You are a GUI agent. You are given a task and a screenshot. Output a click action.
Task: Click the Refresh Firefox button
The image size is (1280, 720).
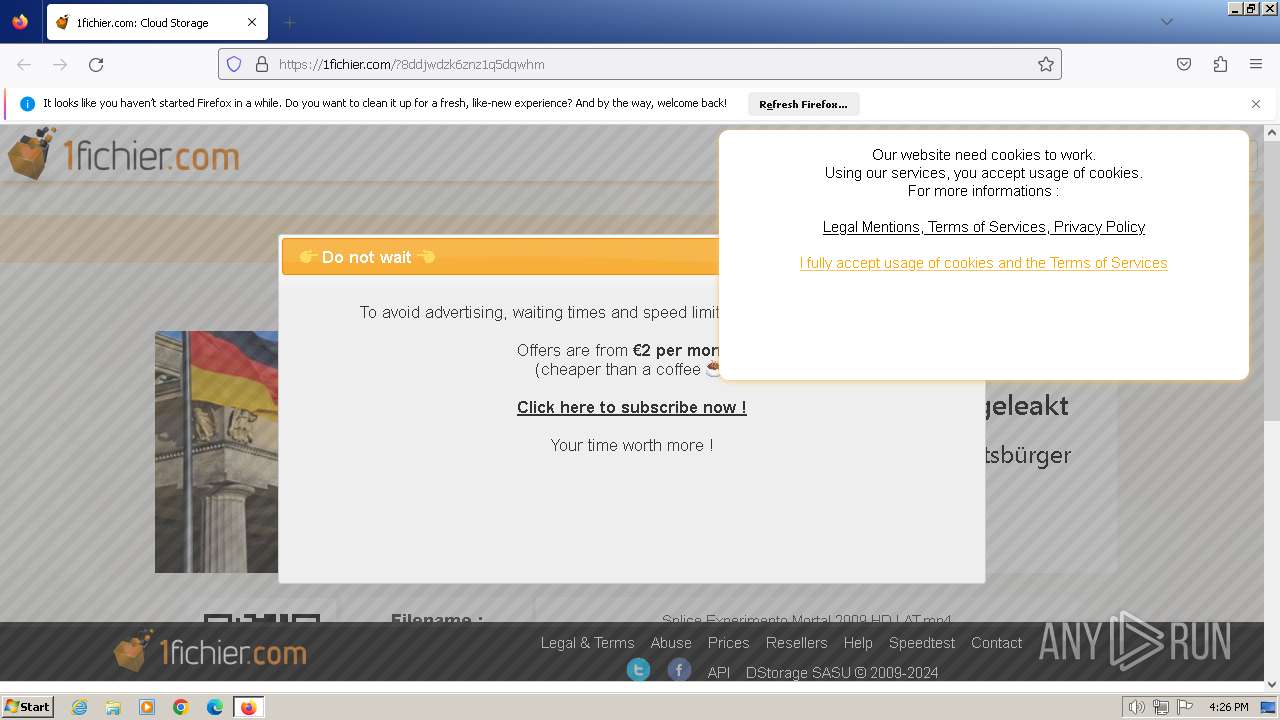(803, 104)
